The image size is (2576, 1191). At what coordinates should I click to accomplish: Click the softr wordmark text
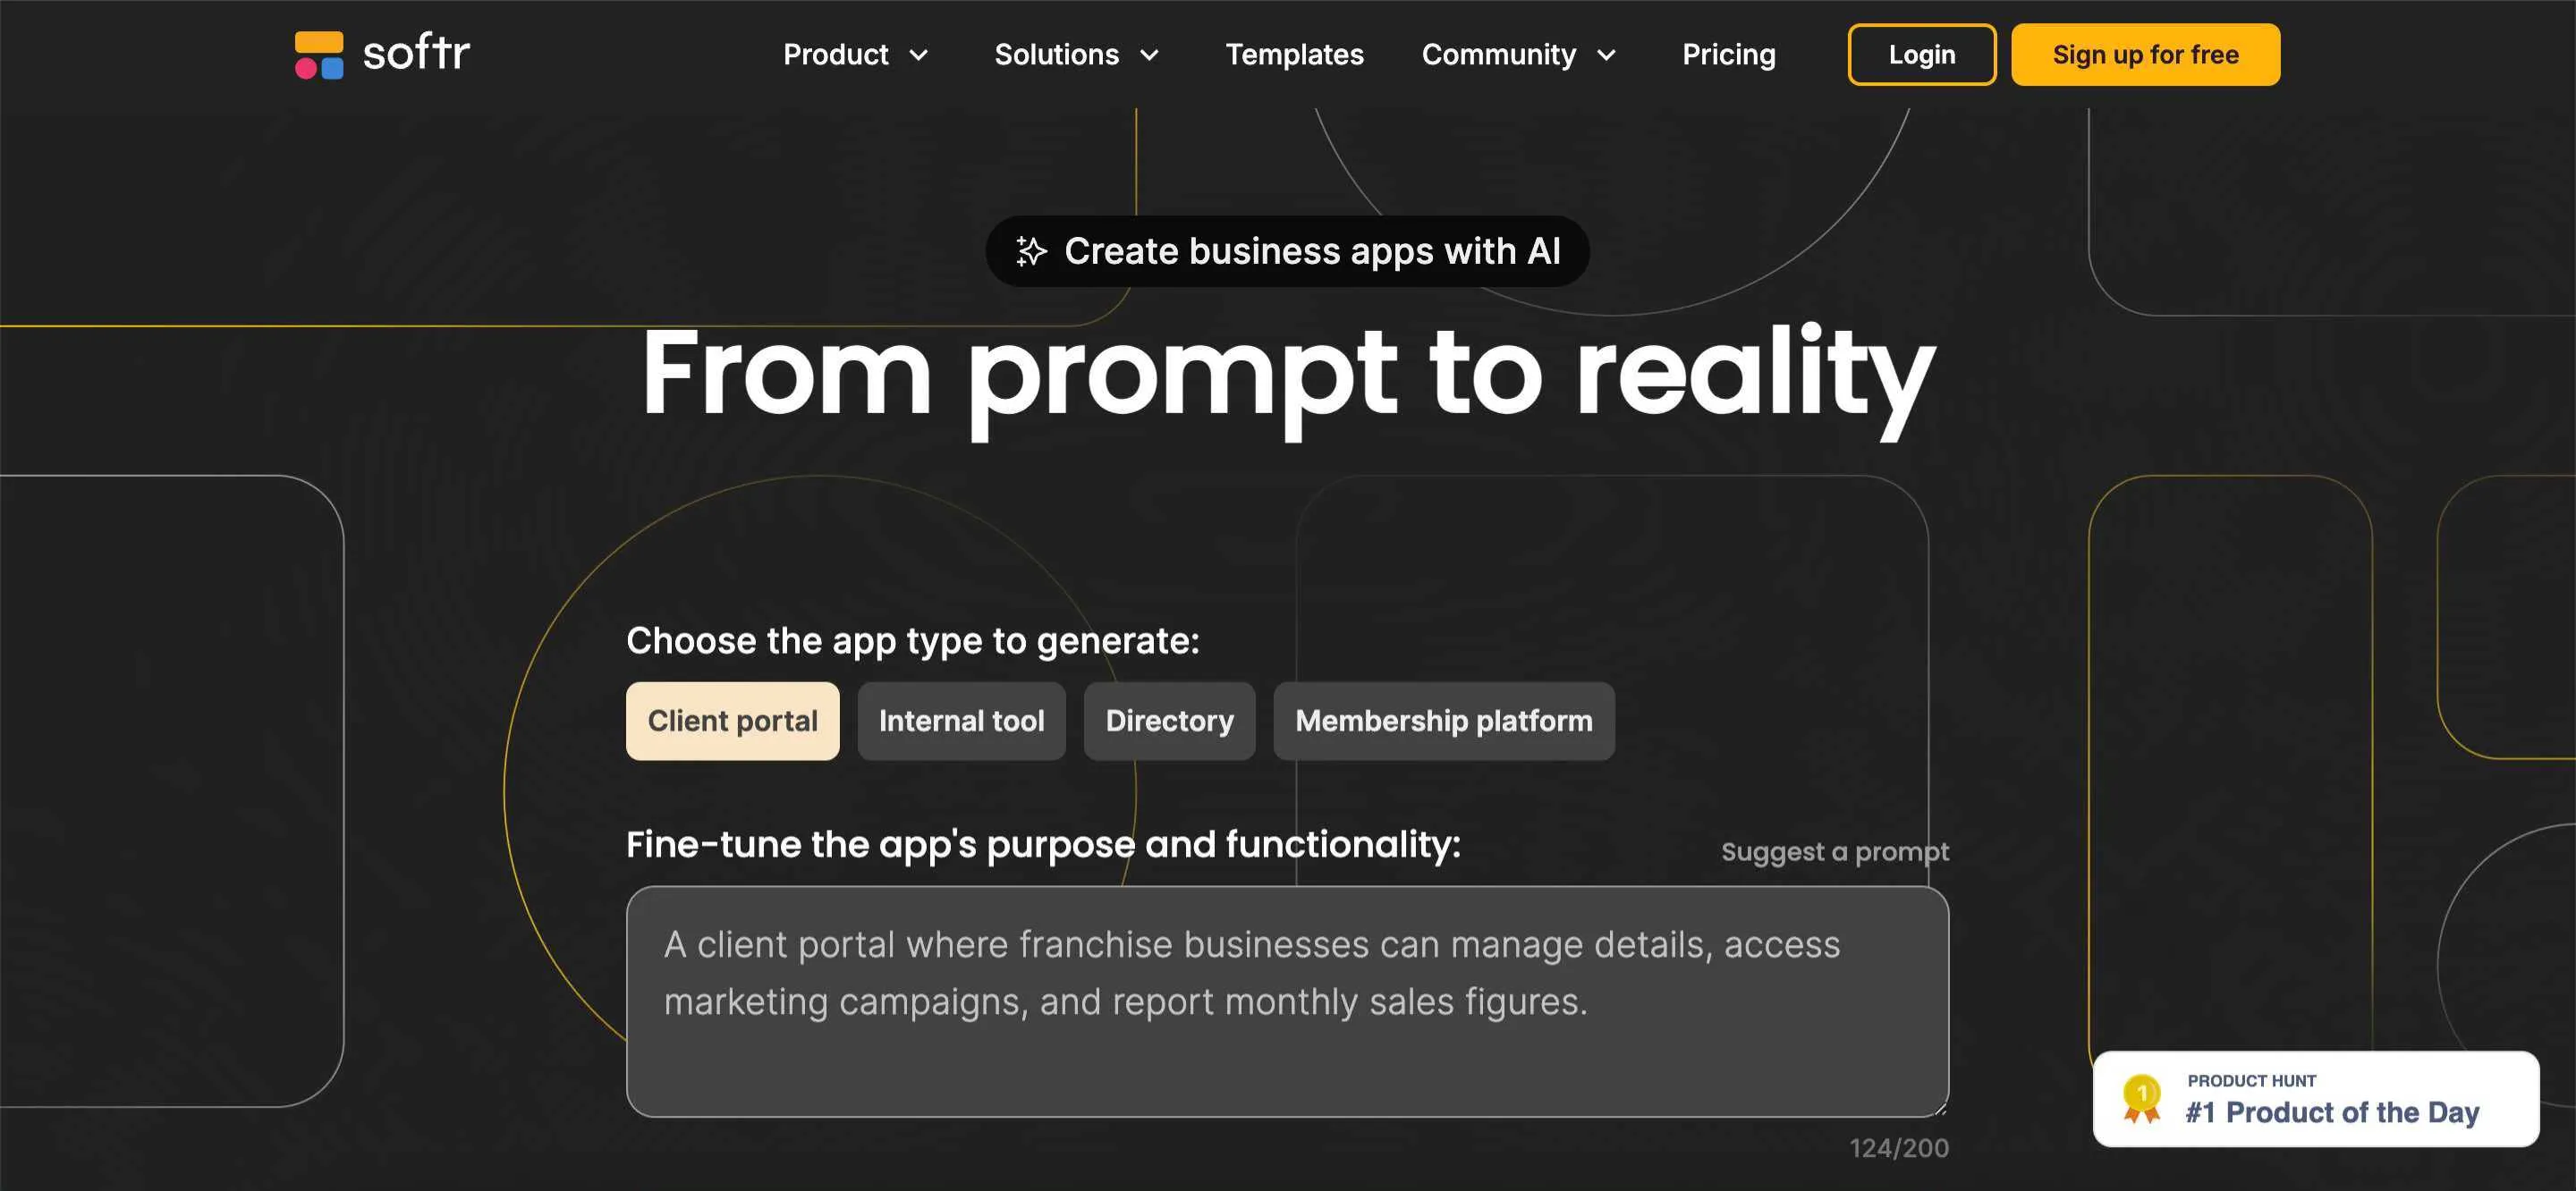click(x=416, y=53)
